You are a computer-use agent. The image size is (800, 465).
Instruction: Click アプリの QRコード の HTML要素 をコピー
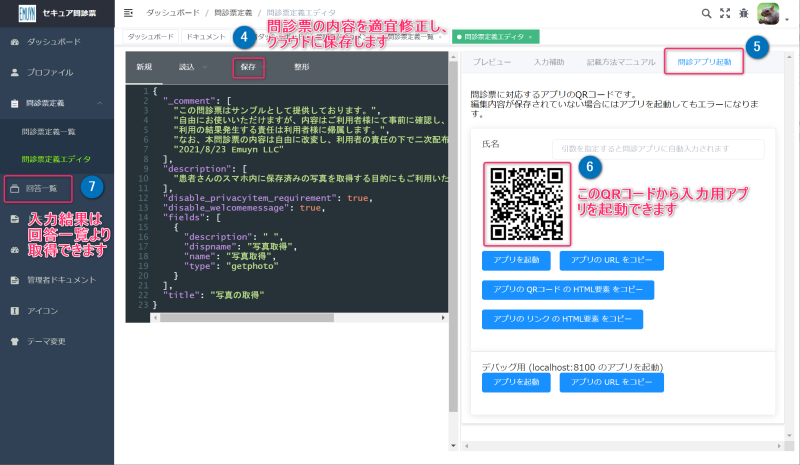[568, 290]
